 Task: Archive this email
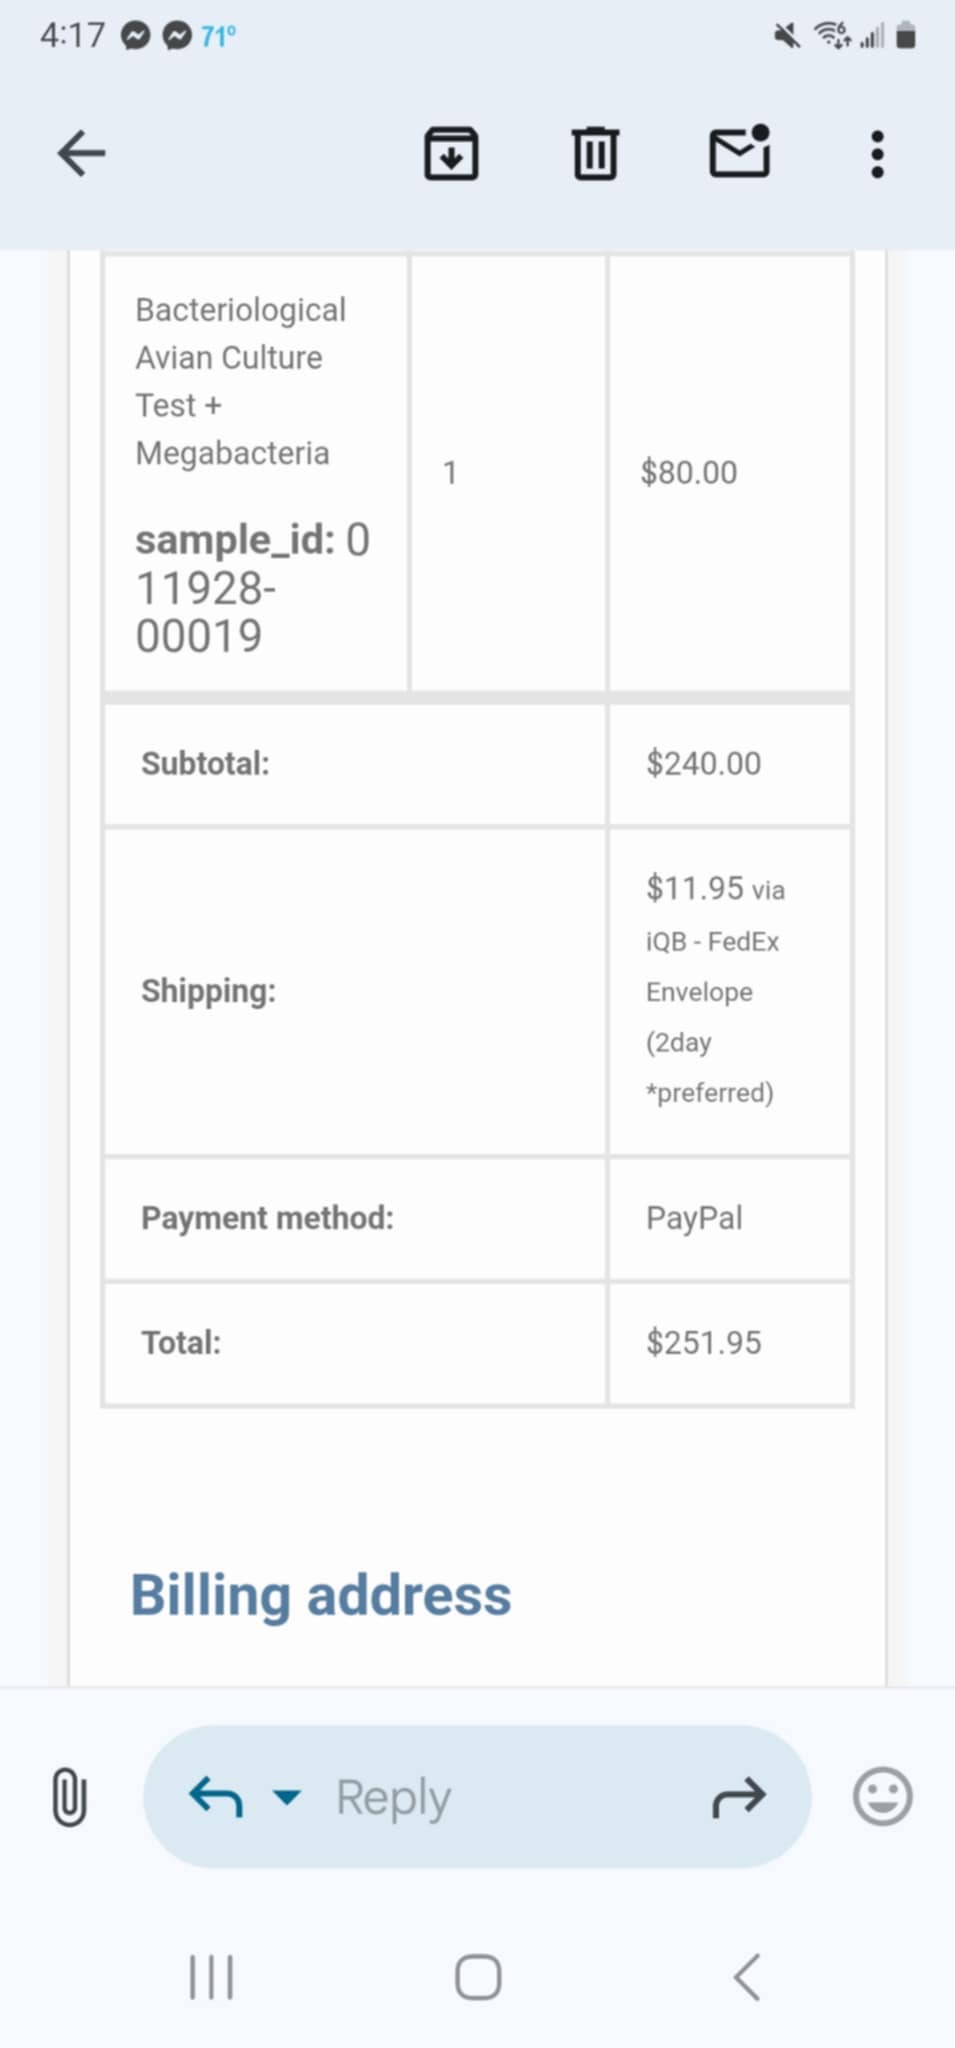click(x=451, y=154)
